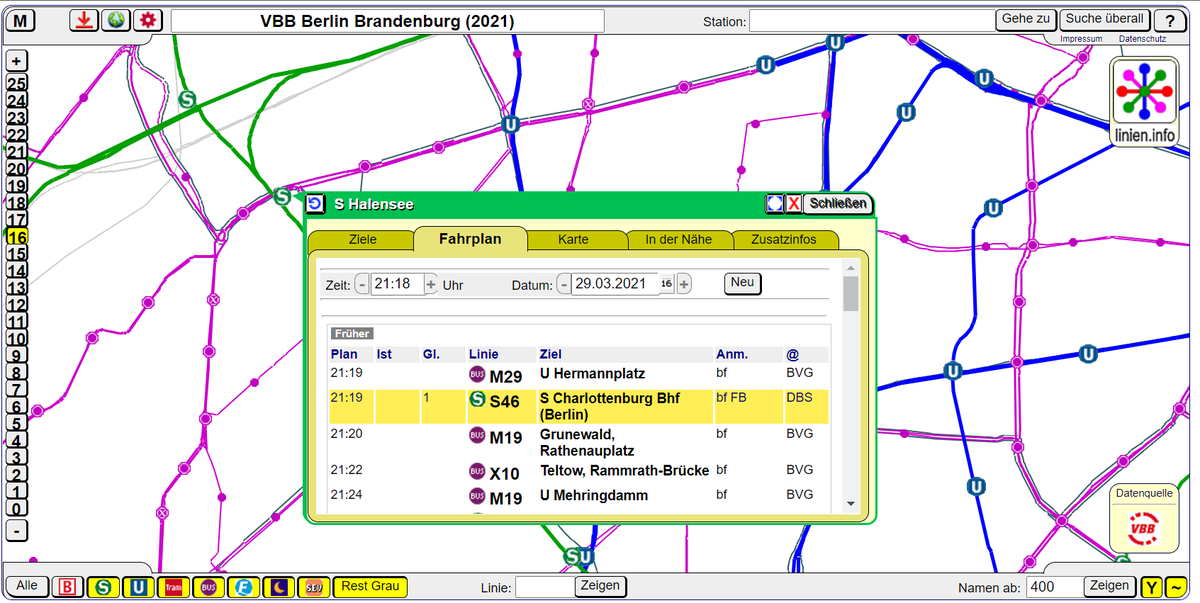This screenshot has width=1200, height=603.
Task: Switch to the Ziele tab
Action: point(362,240)
